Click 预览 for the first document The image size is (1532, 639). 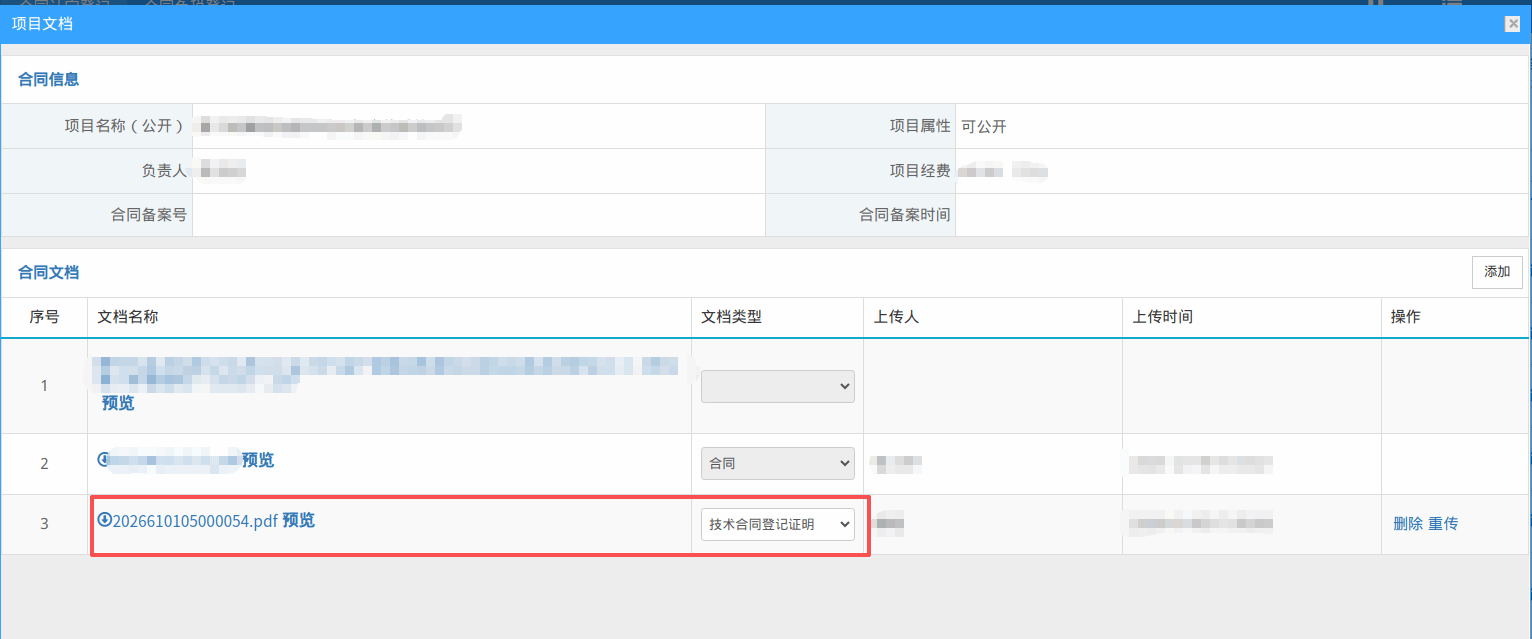pyautogui.click(x=118, y=403)
